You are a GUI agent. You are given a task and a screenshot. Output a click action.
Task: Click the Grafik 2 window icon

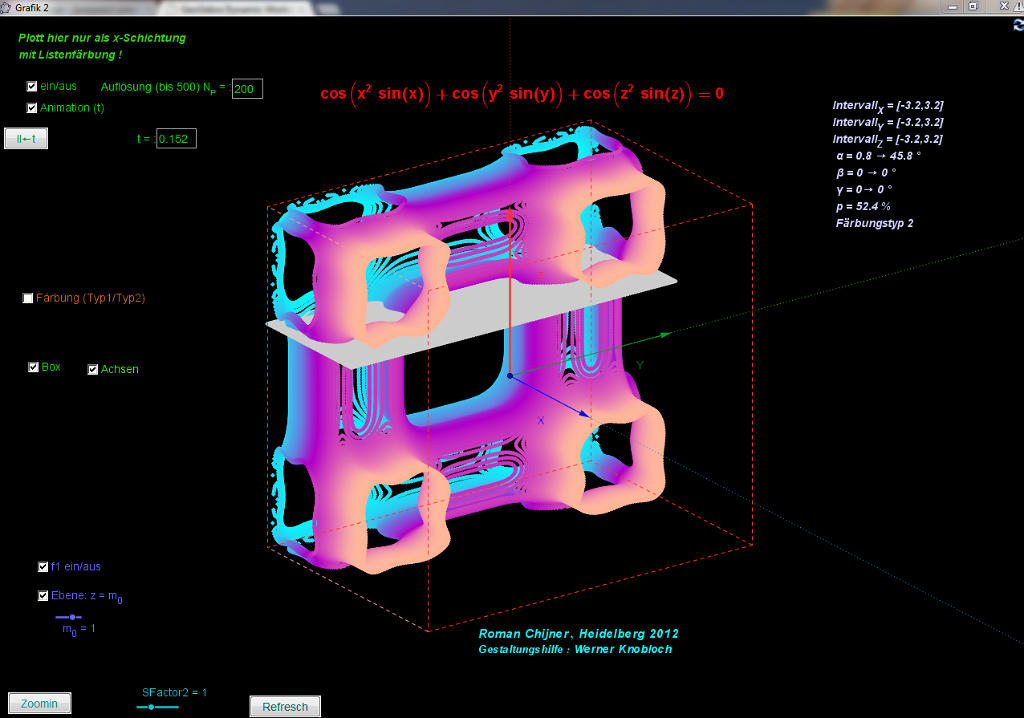click(7, 7)
